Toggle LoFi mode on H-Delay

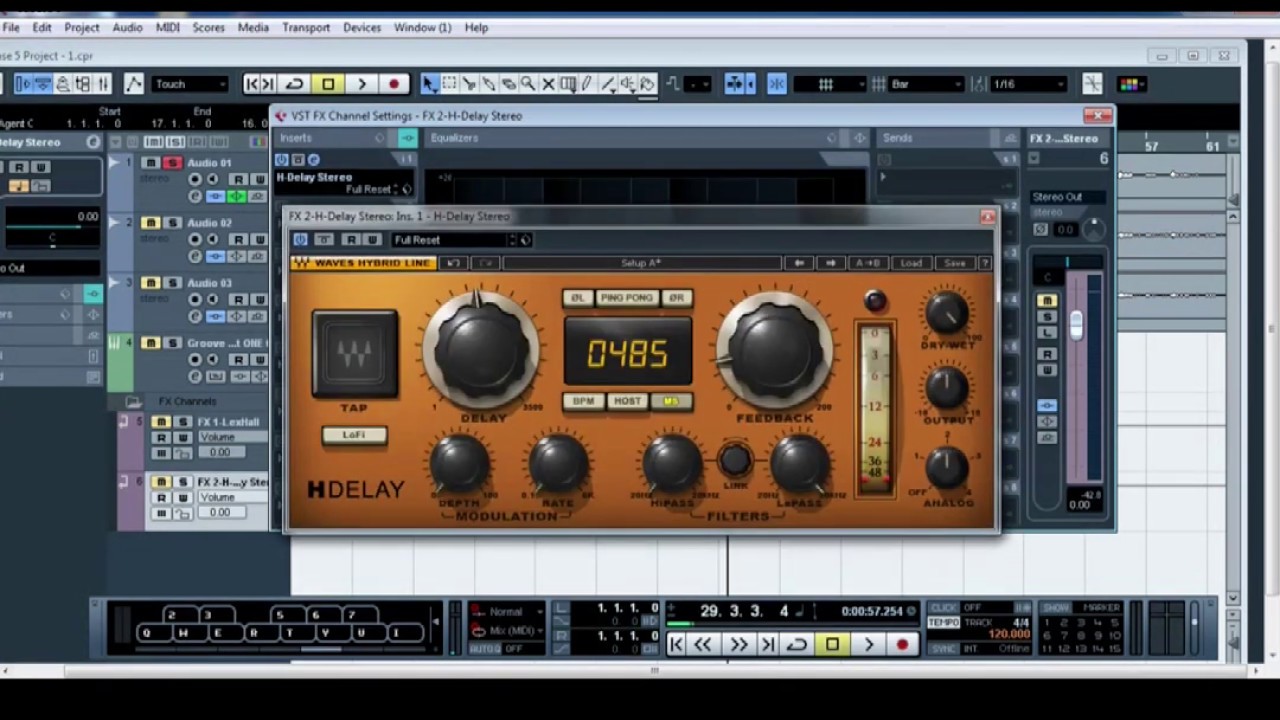(x=354, y=435)
